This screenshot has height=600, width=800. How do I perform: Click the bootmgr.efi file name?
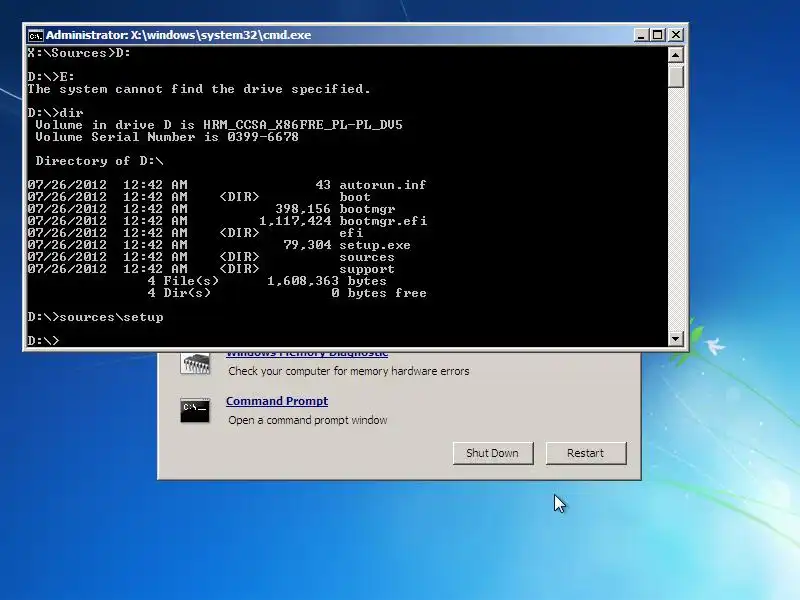tap(383, 221)
